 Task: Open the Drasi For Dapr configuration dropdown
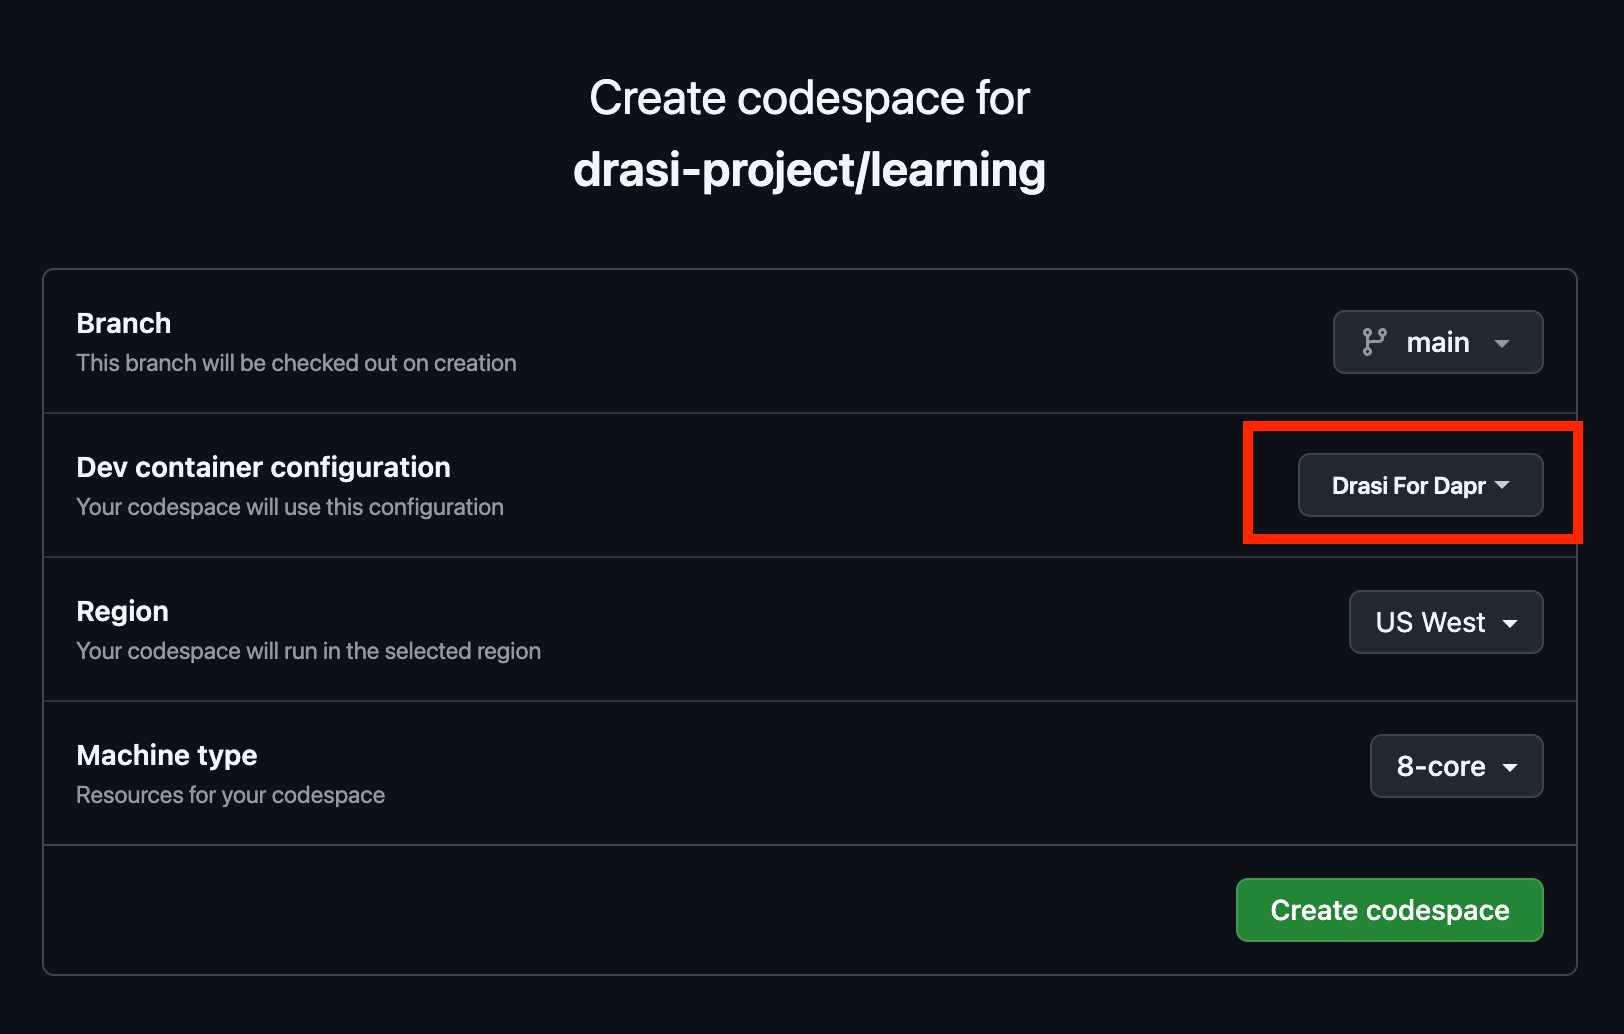(x=1420, y=485)
